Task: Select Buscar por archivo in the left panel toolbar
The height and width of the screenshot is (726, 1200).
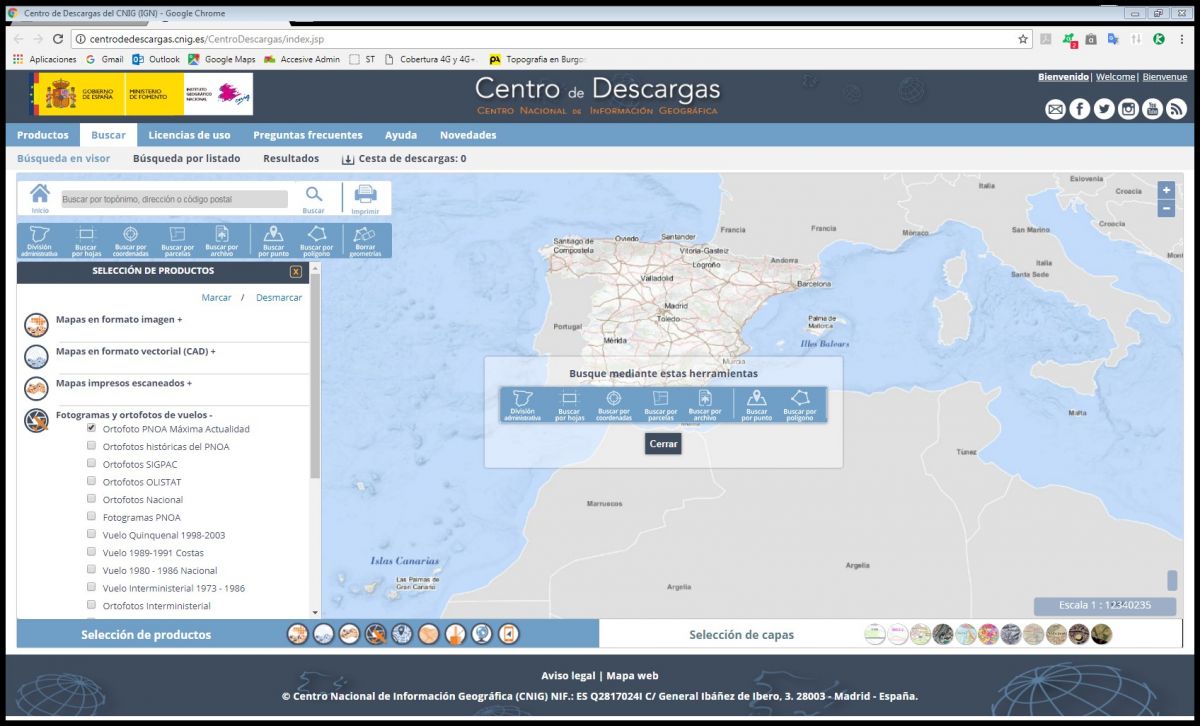Action: [222, 240]
